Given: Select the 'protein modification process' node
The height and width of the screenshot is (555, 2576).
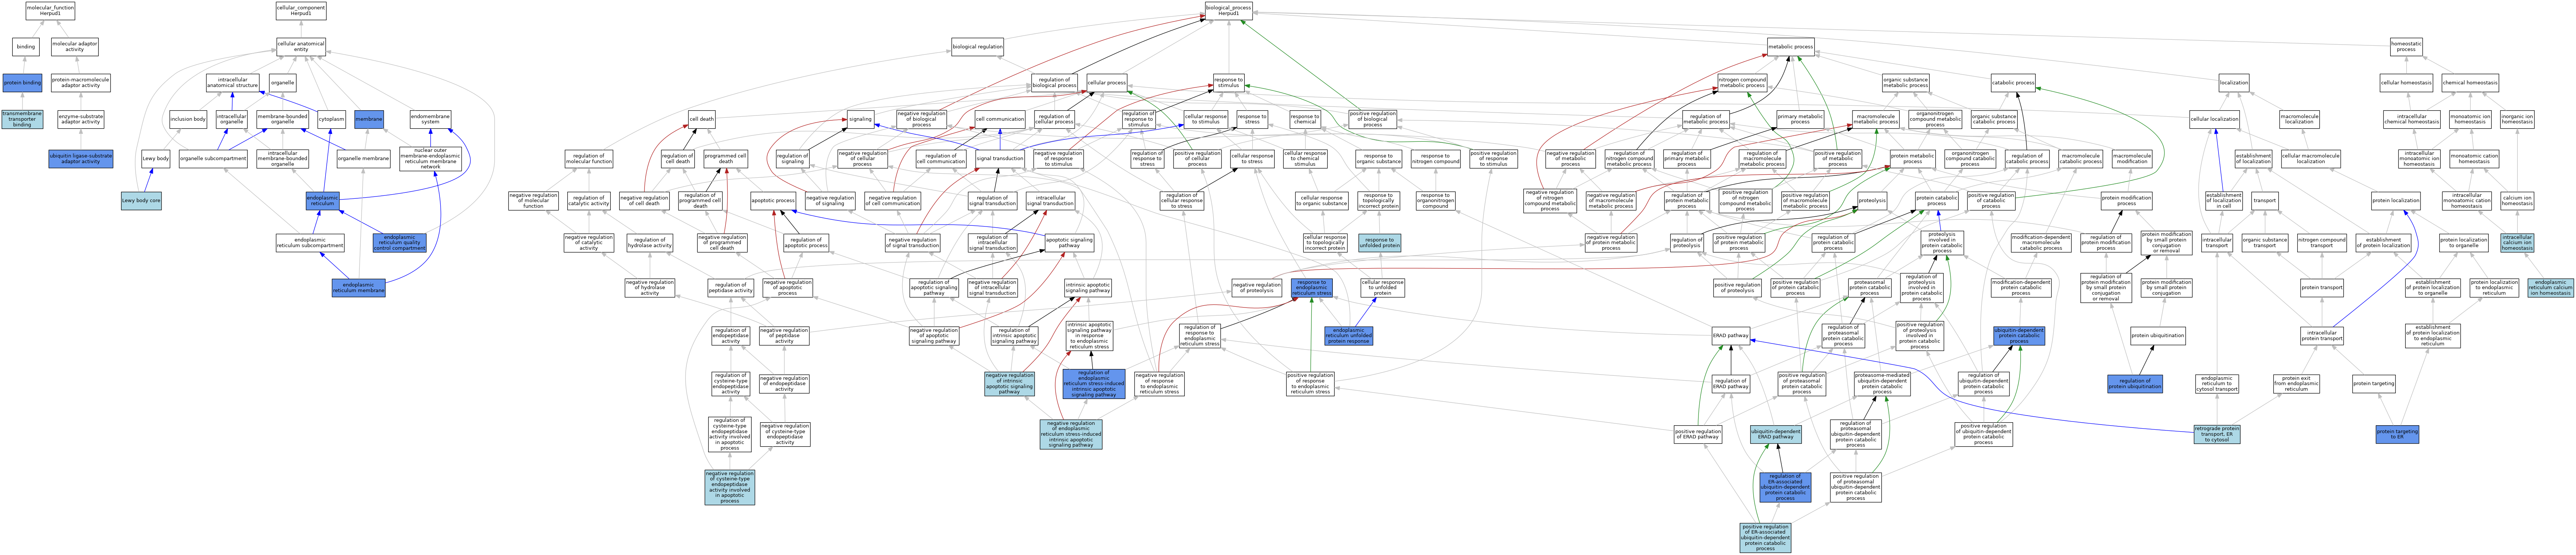Looking at the screenshot, I should 2126,201.
